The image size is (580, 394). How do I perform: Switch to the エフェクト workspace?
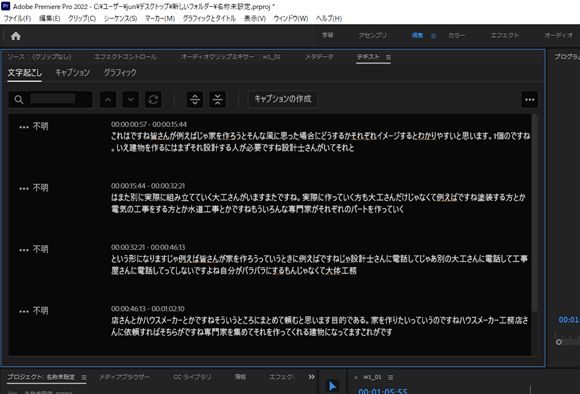pyautogui.click(x=505, y=36)
